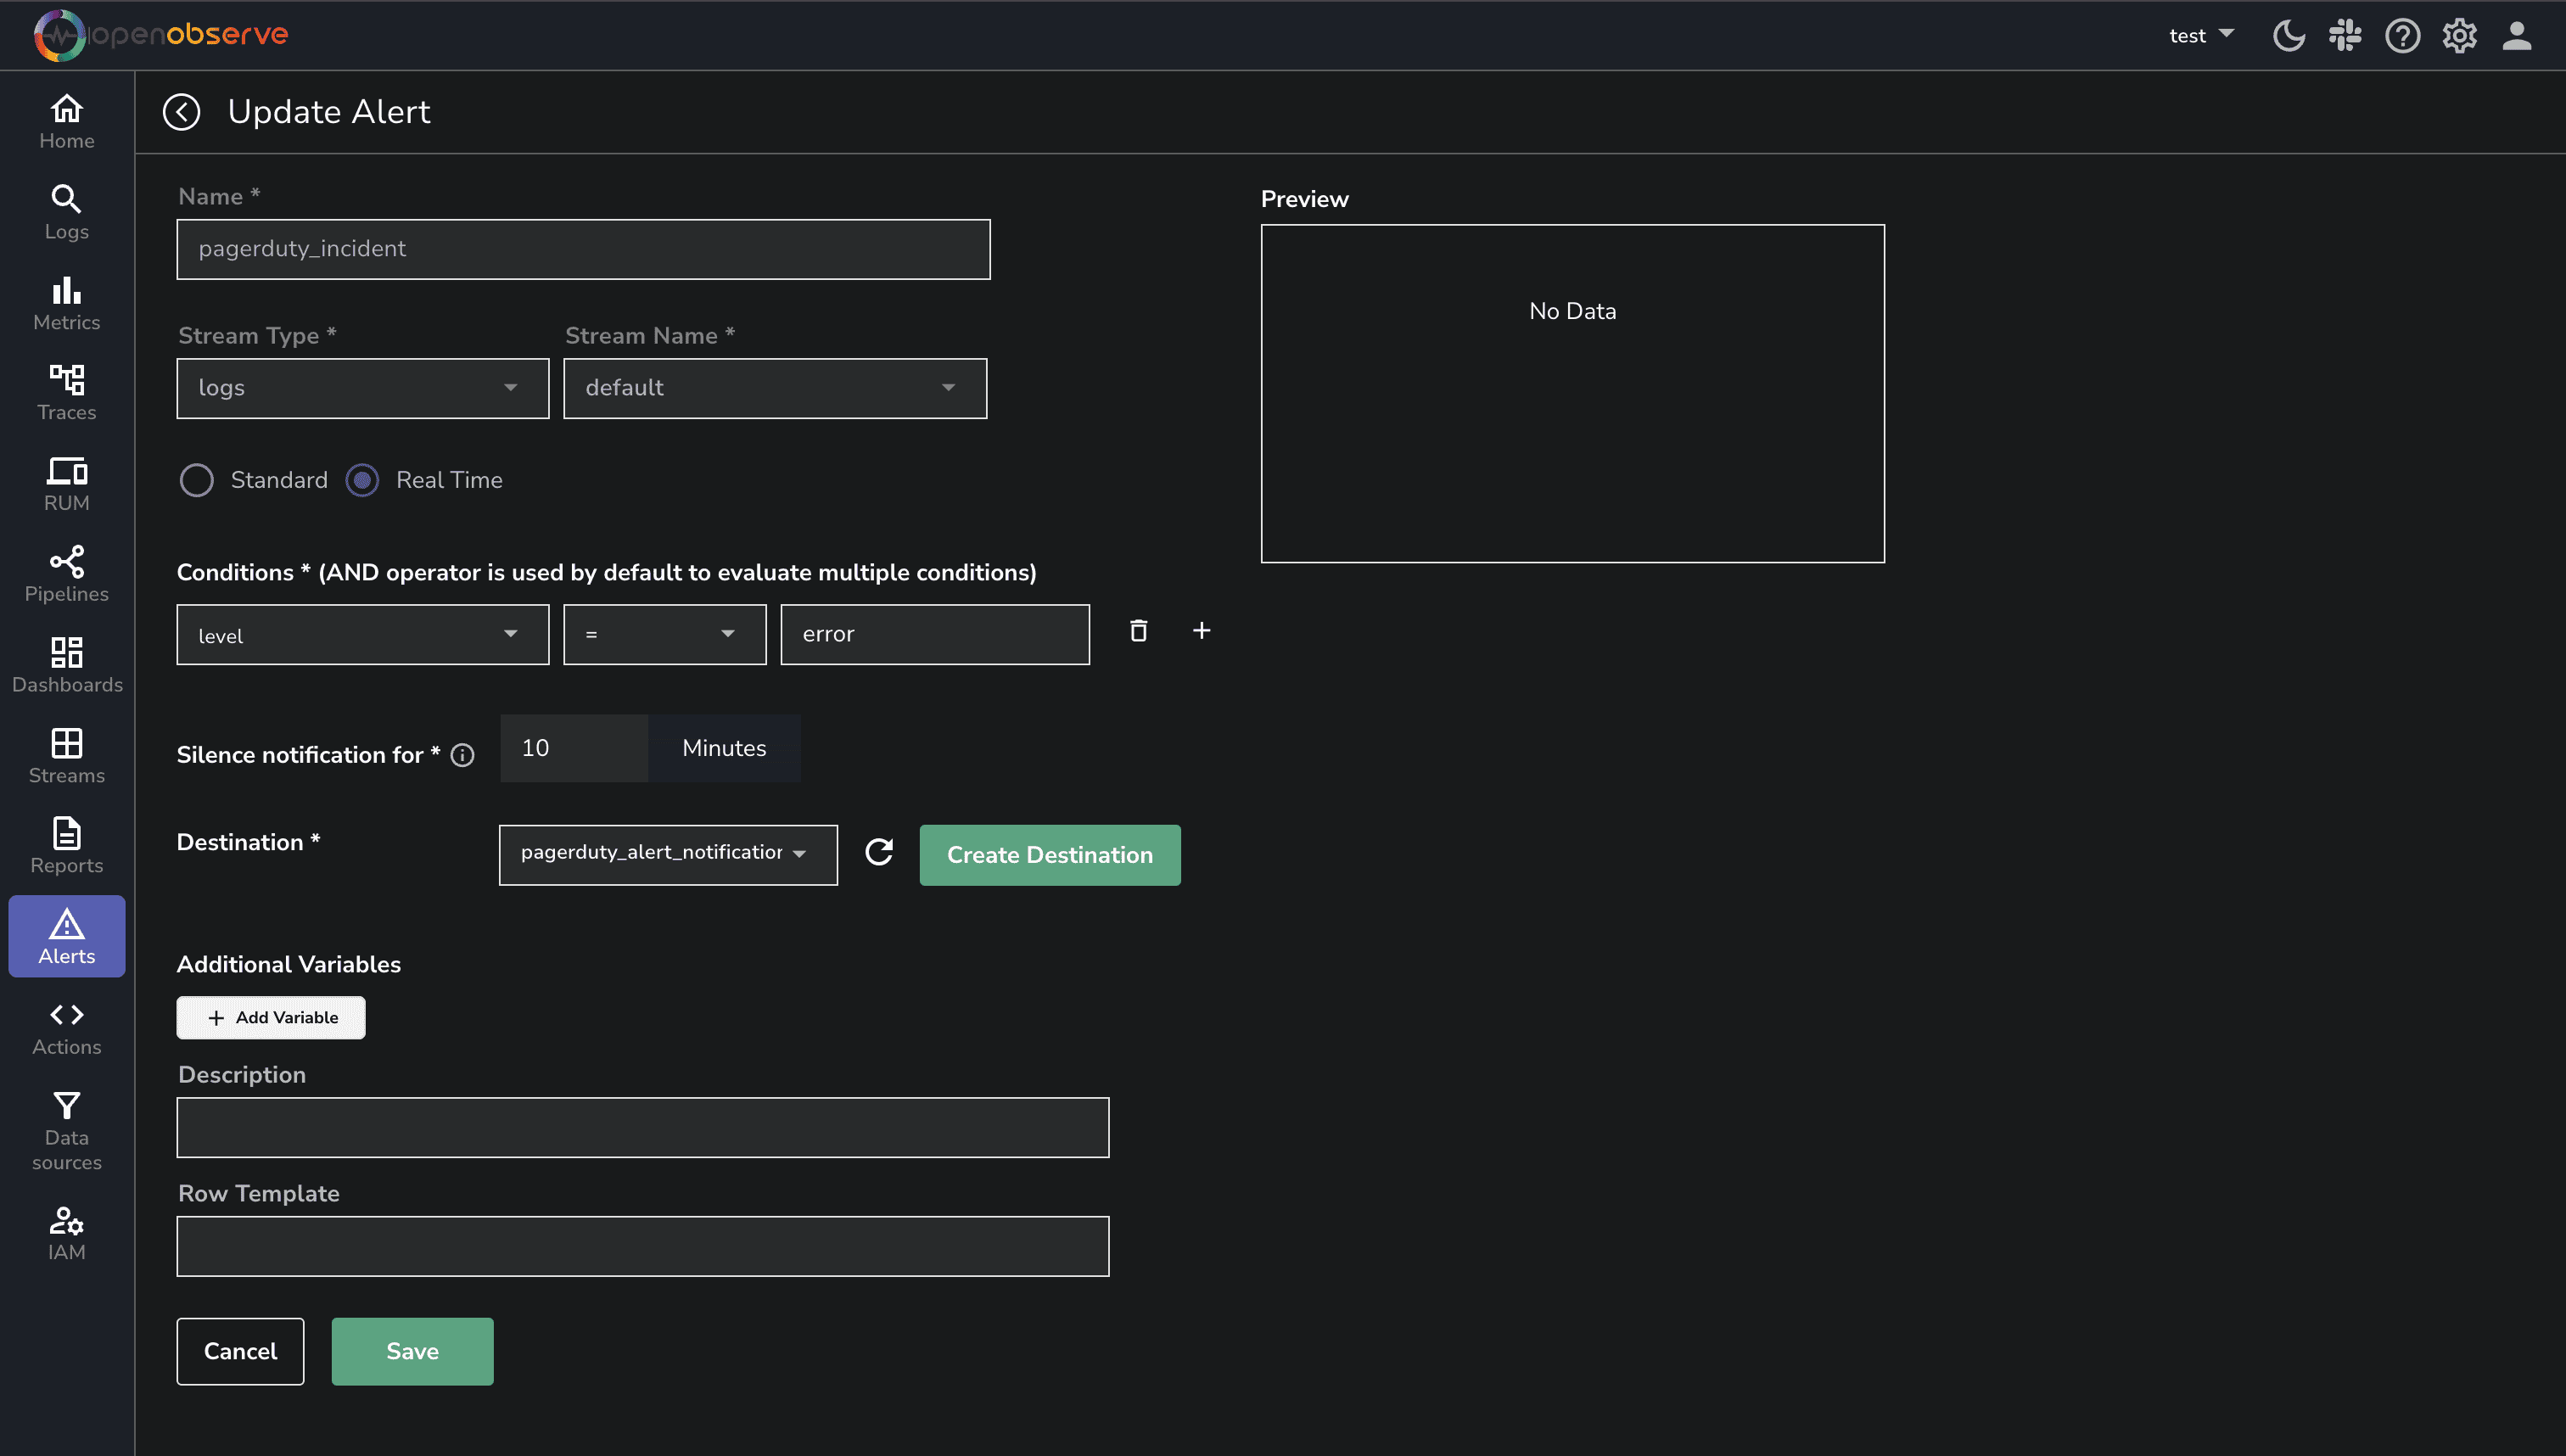Viewport: 2566px width, 1456px height.
Task: Open the Stream Type logs dropdown
Action: click(x=362, y=388)
